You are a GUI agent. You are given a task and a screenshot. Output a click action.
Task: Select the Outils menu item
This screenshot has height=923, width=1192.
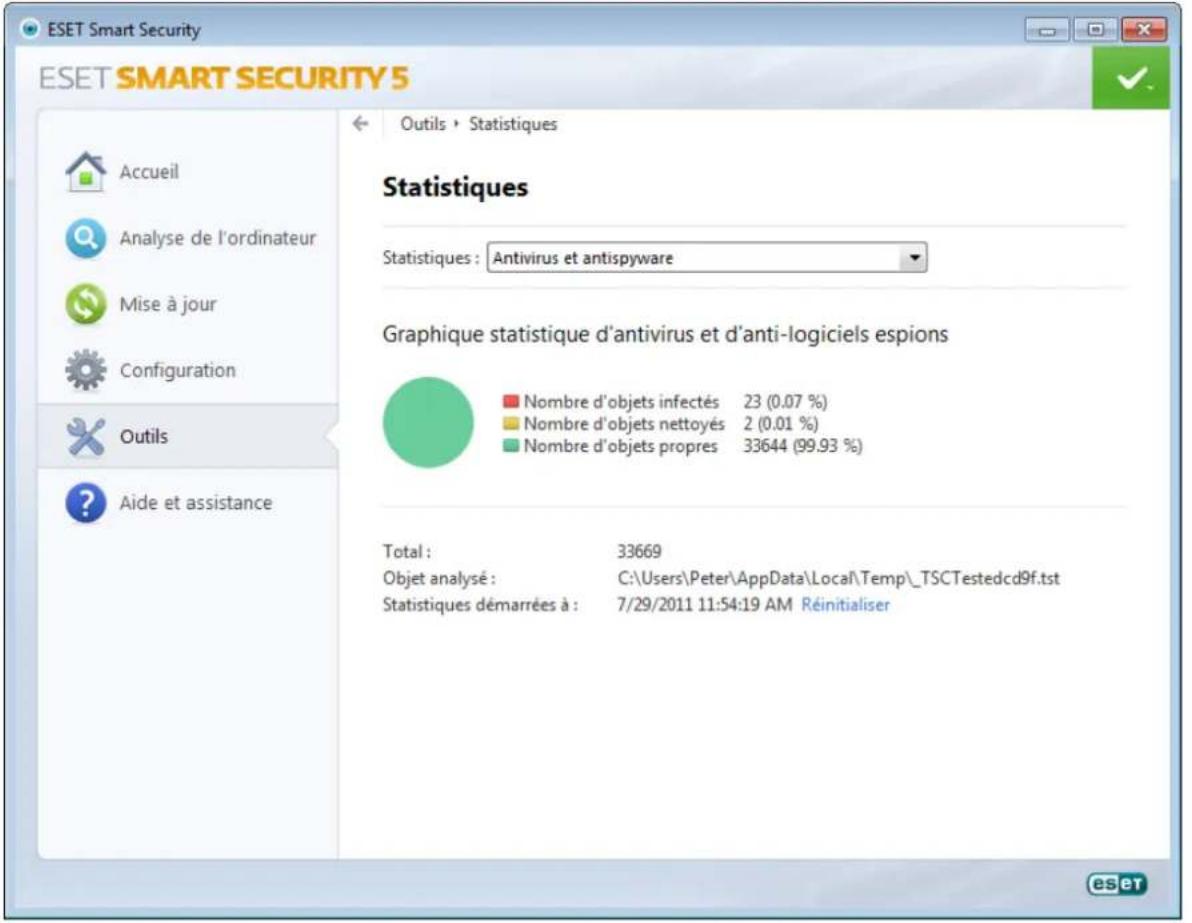coord(188,436)
